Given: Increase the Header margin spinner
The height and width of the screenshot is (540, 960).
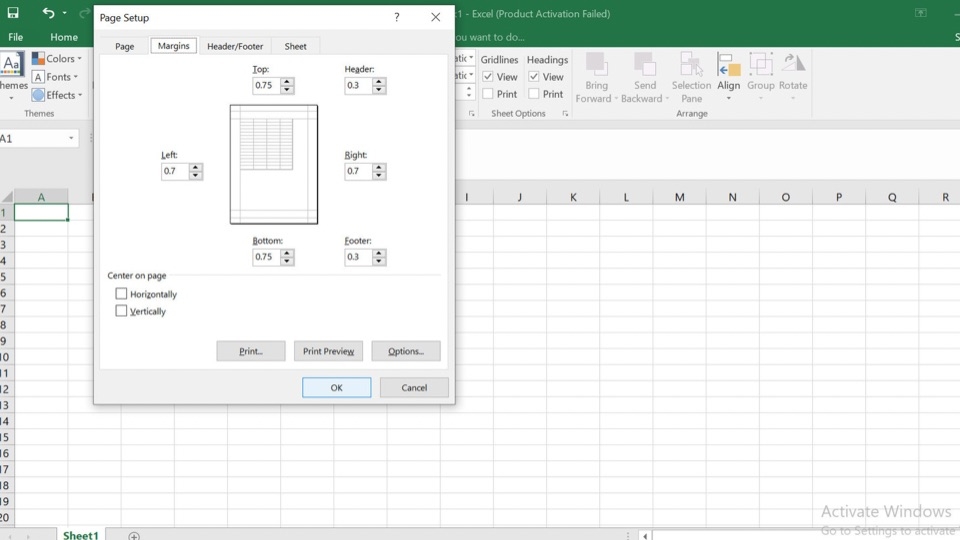Looking at the screenshot, I should coord(379,81).
